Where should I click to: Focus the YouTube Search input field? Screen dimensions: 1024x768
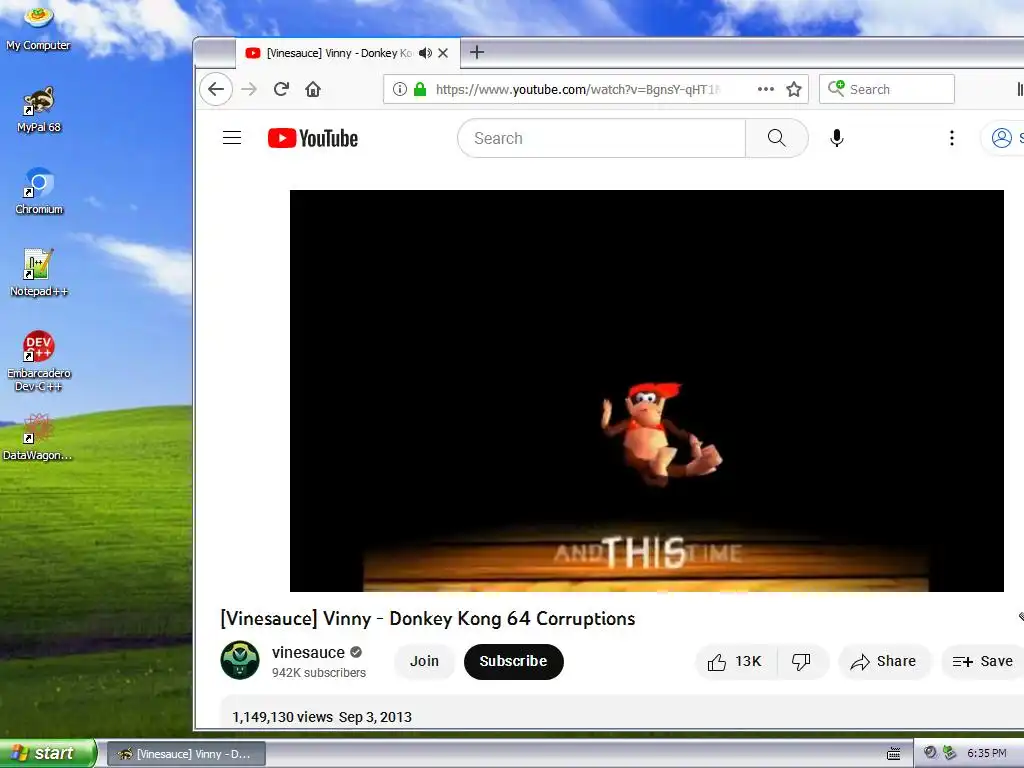(601, 138)
